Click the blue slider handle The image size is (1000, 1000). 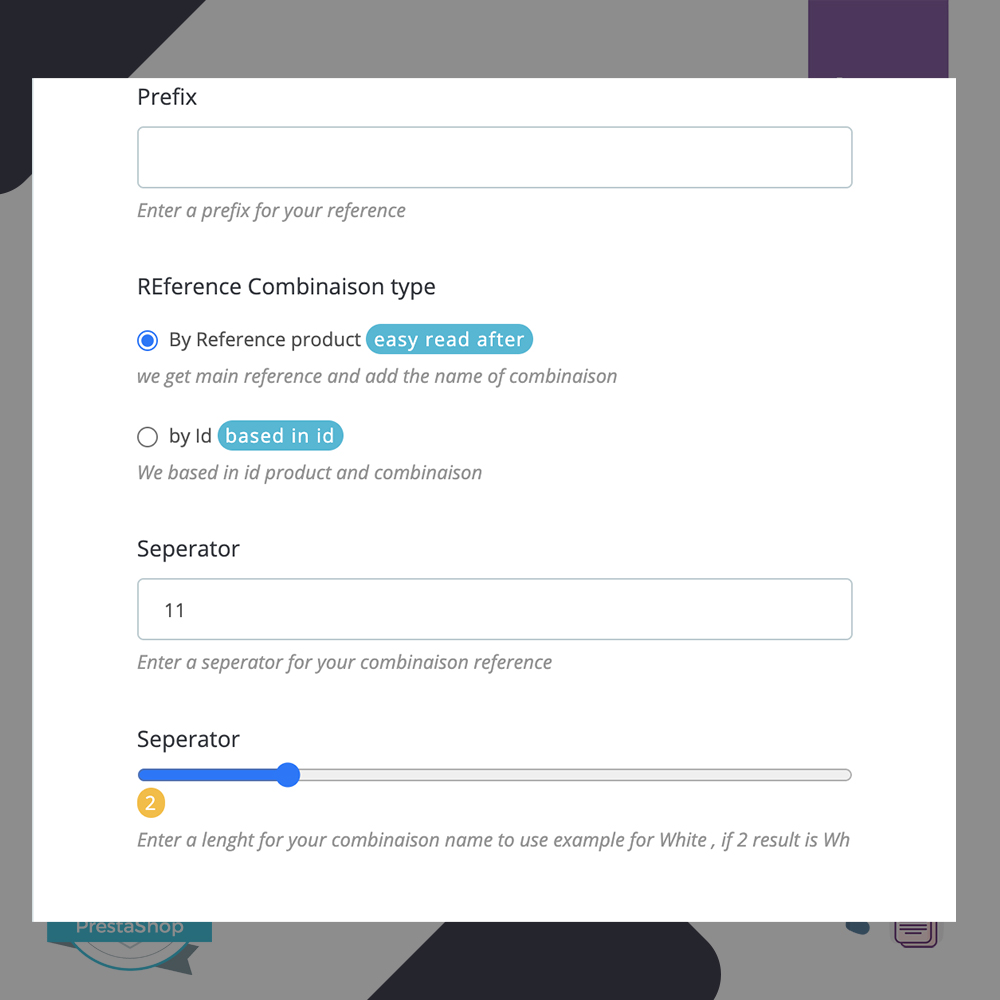[288, 774]
